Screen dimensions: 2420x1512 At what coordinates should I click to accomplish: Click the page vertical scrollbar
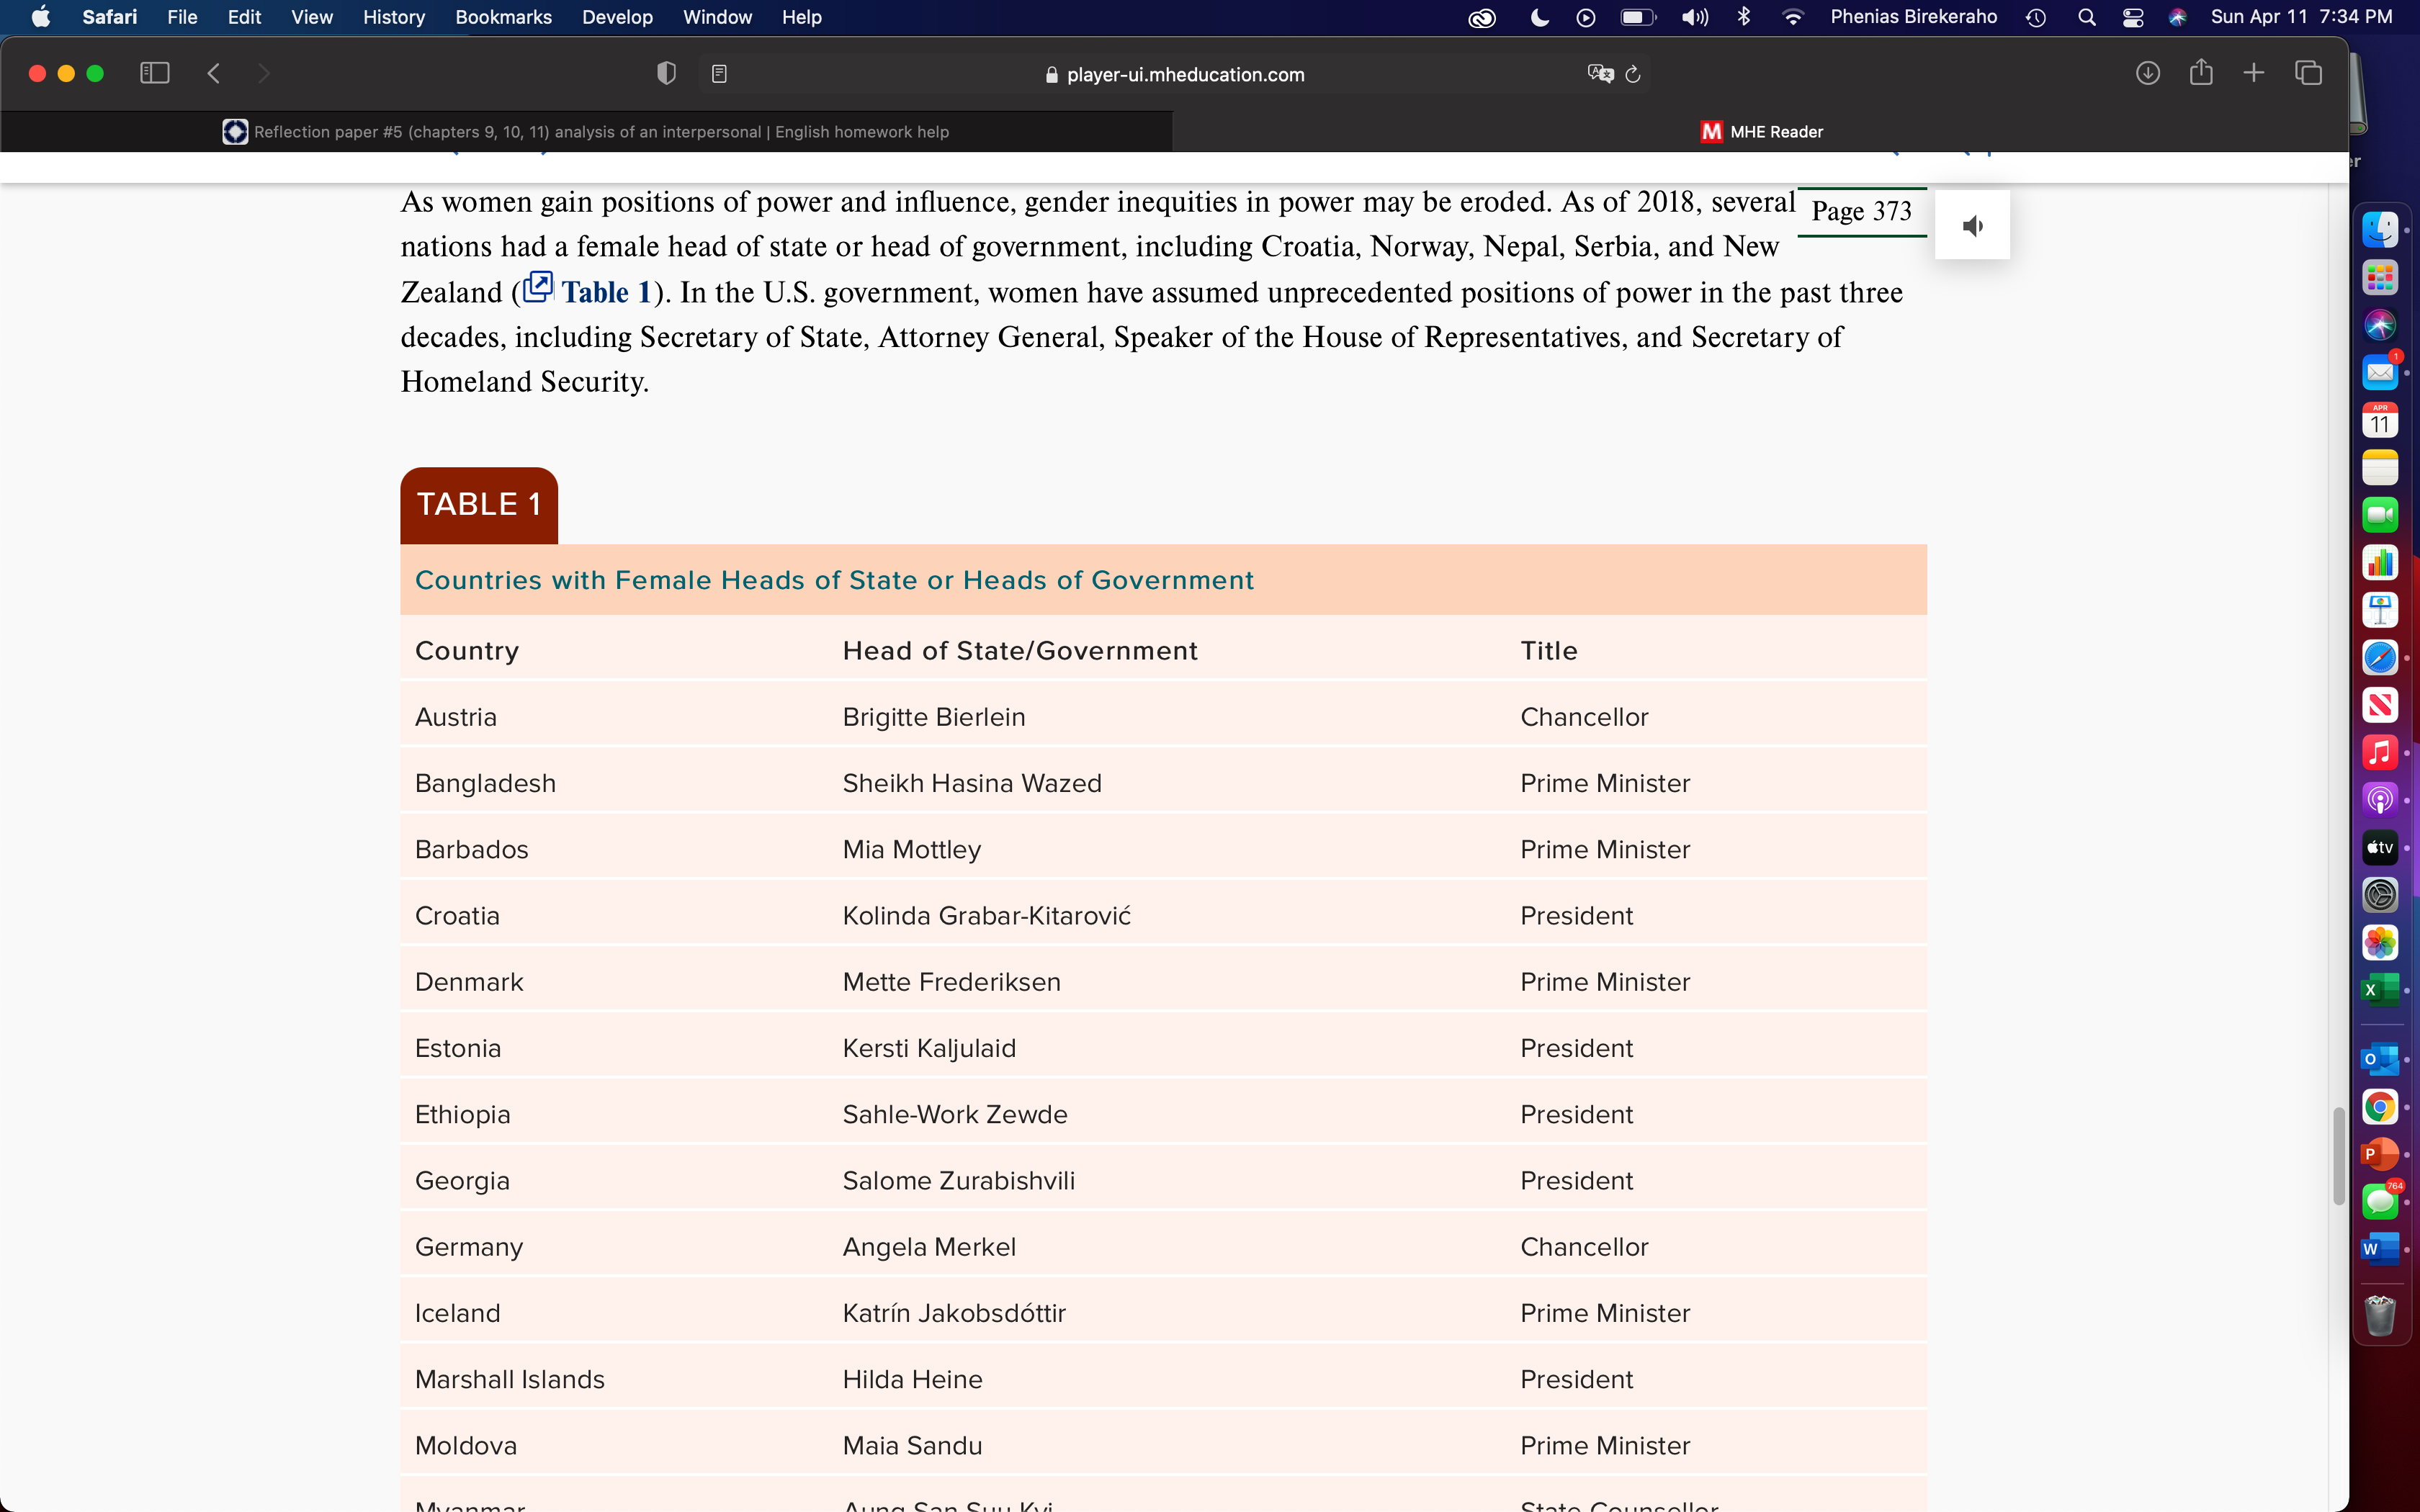tap(2338, 1156)
